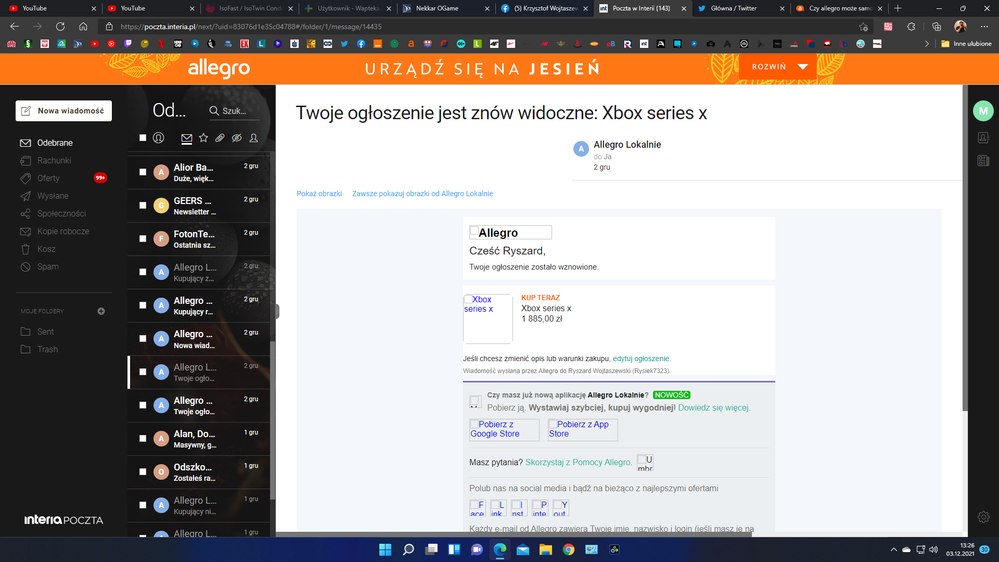Viewport: 999px width, 562px height.
Task: Click the browser address bar
Action: coord(484,27)
